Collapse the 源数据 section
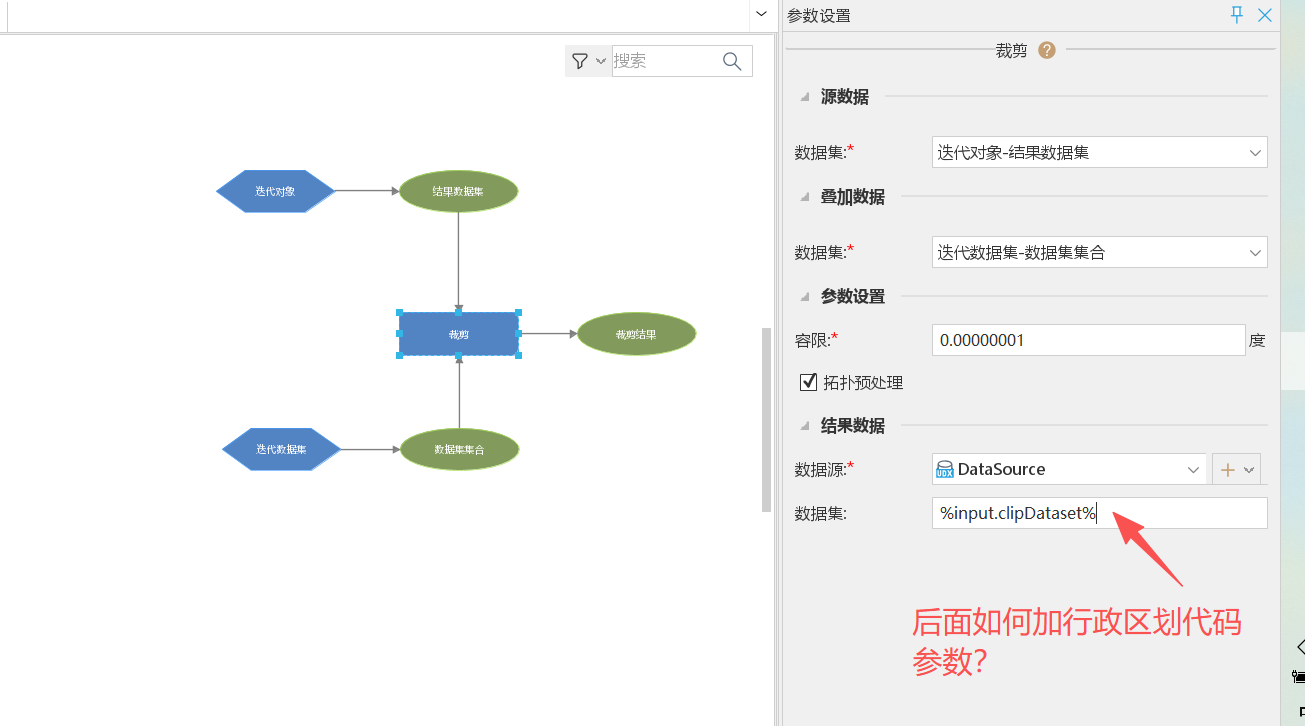 coord(805,97)
